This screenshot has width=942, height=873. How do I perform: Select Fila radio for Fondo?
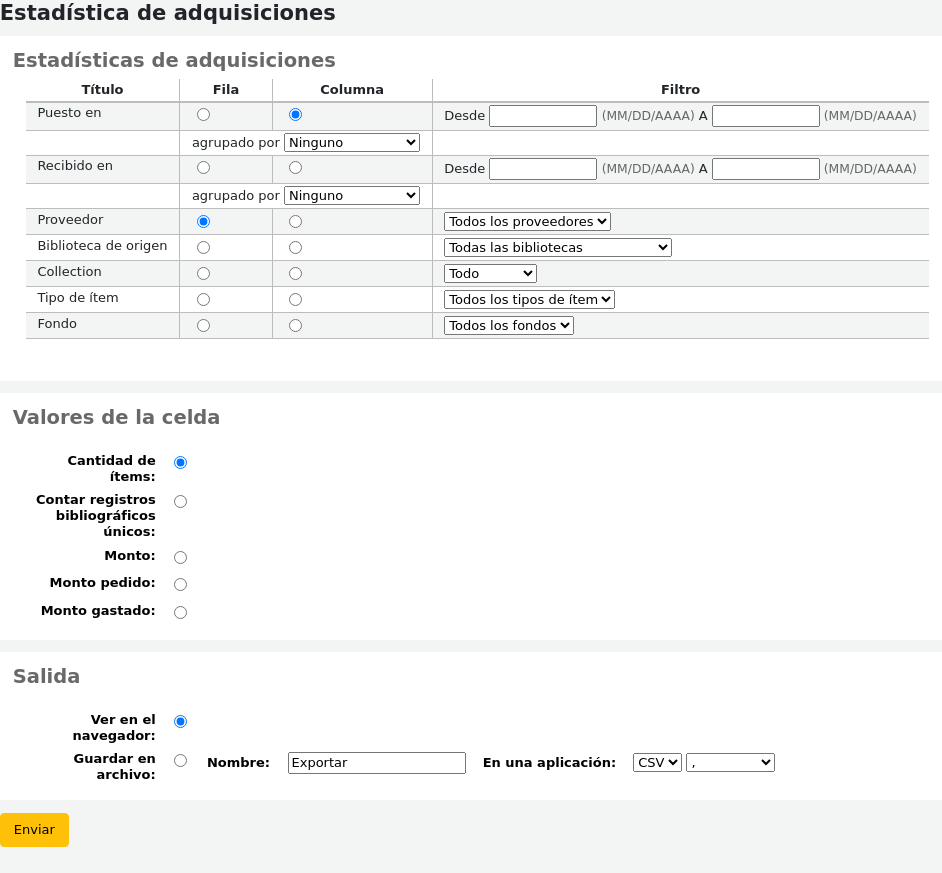tap(204, 326)
